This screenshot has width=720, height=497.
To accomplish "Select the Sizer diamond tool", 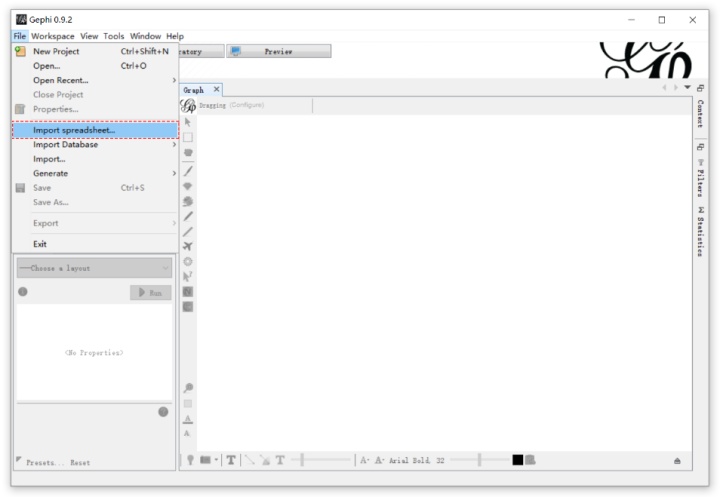I will [187, 186].
